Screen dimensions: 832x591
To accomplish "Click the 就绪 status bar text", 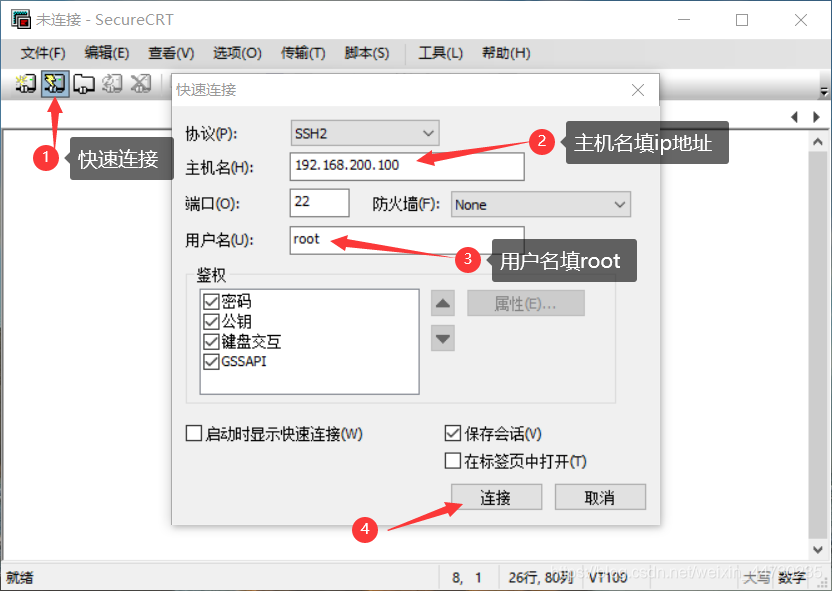I will (20, 578).
